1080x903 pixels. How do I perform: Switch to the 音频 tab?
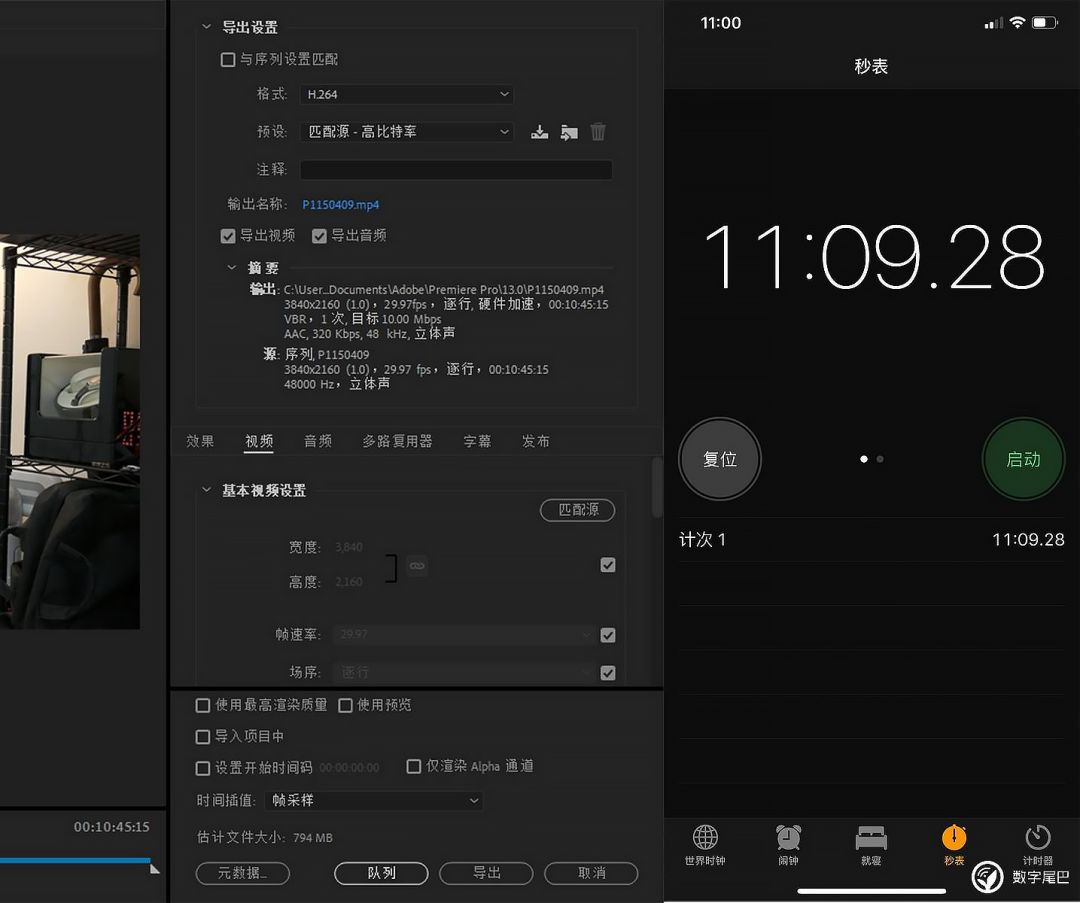[318, 441]
